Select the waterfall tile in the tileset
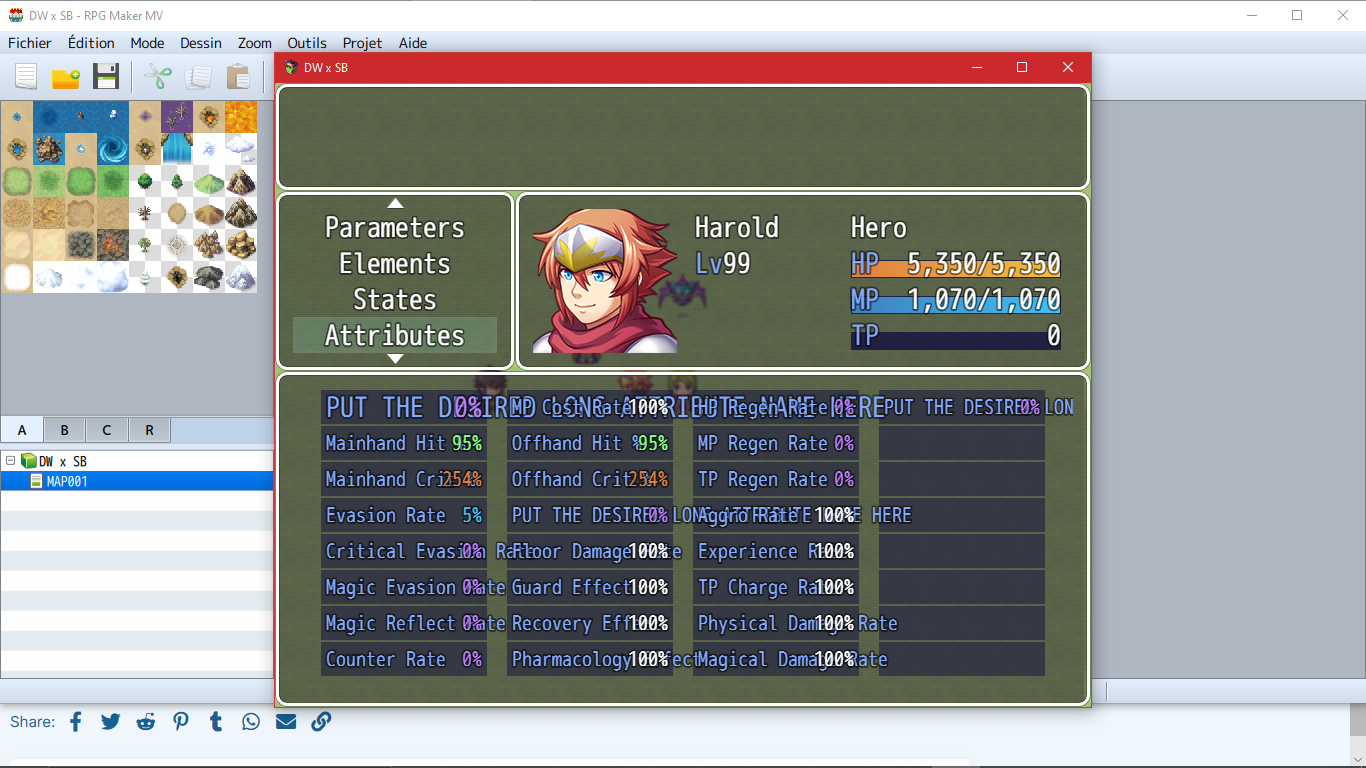The width and height of the screenshot is (1366, 768). pos(177,149)
